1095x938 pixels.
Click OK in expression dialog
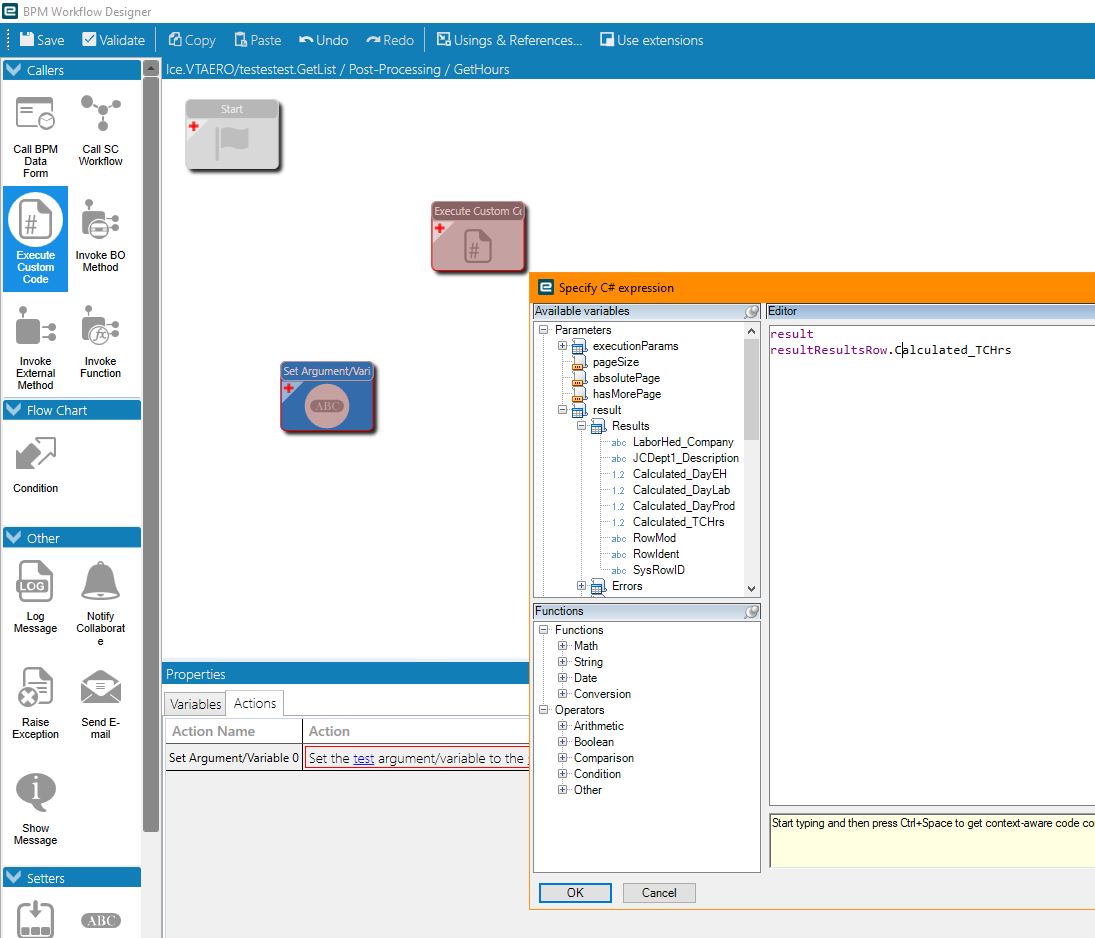point(575,893)
